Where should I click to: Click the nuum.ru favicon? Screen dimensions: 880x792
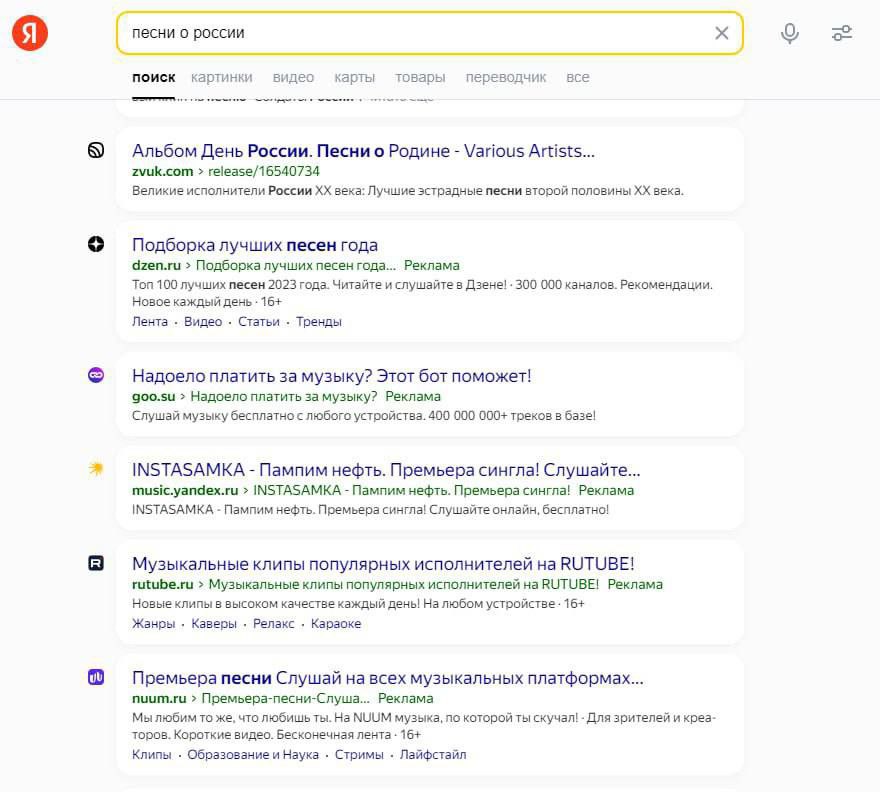[x=96, y=677]
